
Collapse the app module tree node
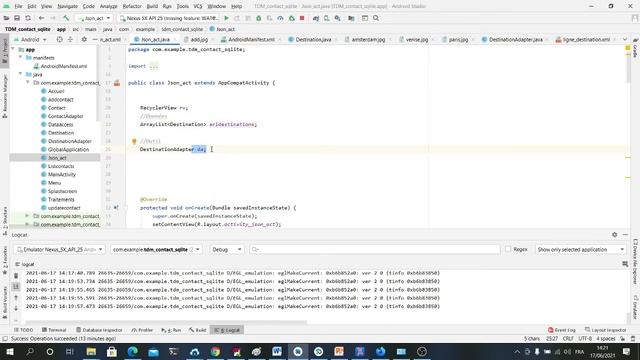coord(13,49)
